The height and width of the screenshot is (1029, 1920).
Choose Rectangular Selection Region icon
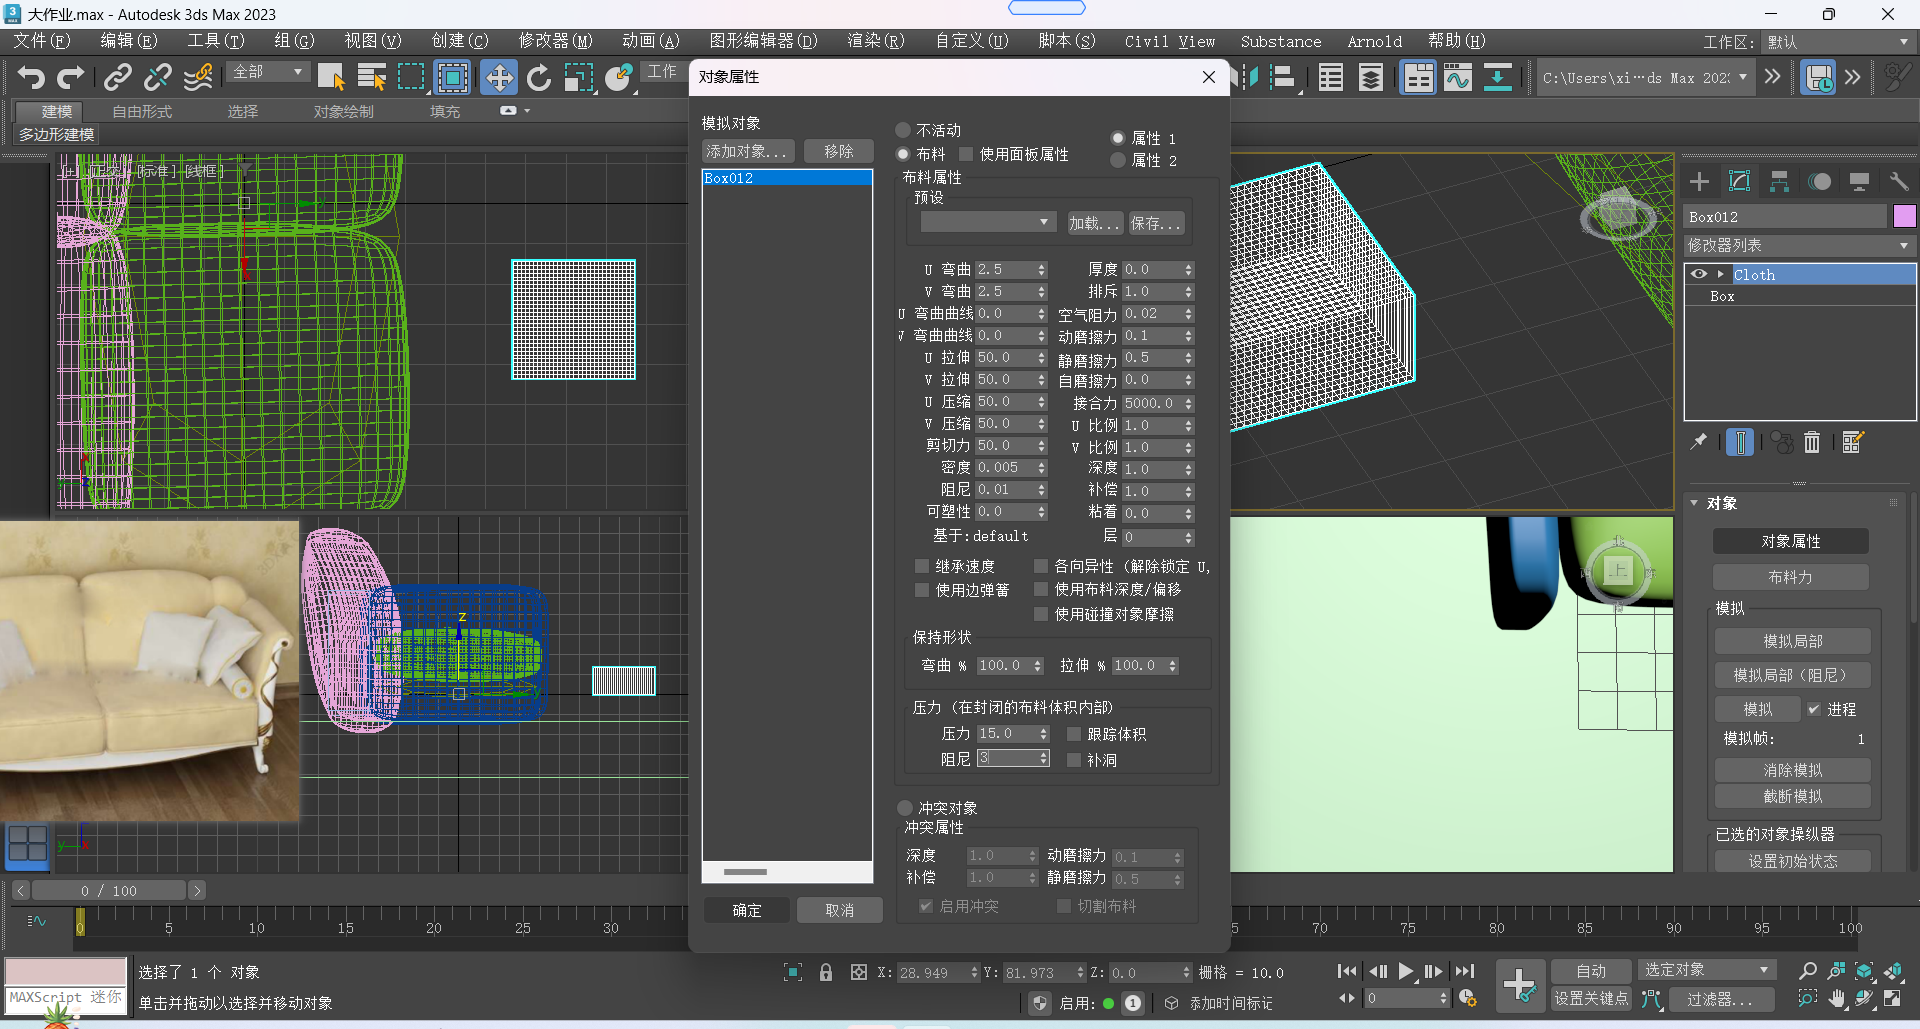(411, 77)
